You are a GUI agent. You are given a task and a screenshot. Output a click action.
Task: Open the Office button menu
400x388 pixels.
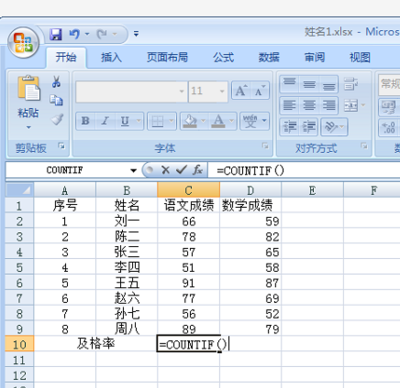coord(23,43)
